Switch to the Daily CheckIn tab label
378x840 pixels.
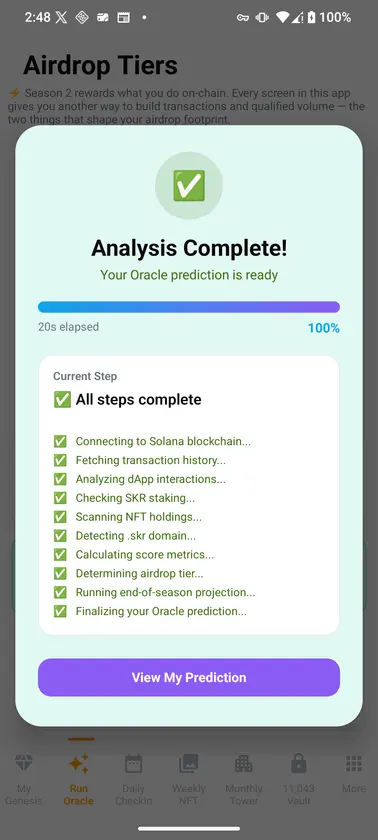pyautogui.click(x=133, y=794)
